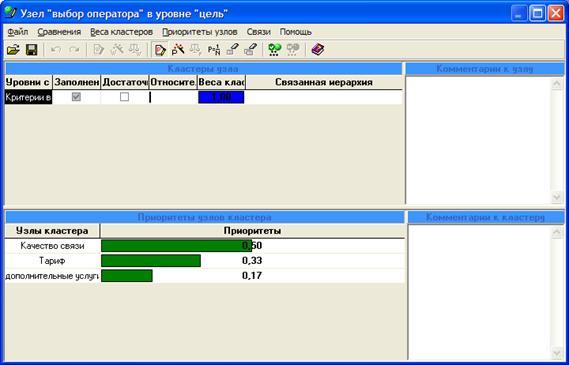Open the Веса кластеров menu
The width and height of the screenshot is (569, 365).
click(122, 32)
